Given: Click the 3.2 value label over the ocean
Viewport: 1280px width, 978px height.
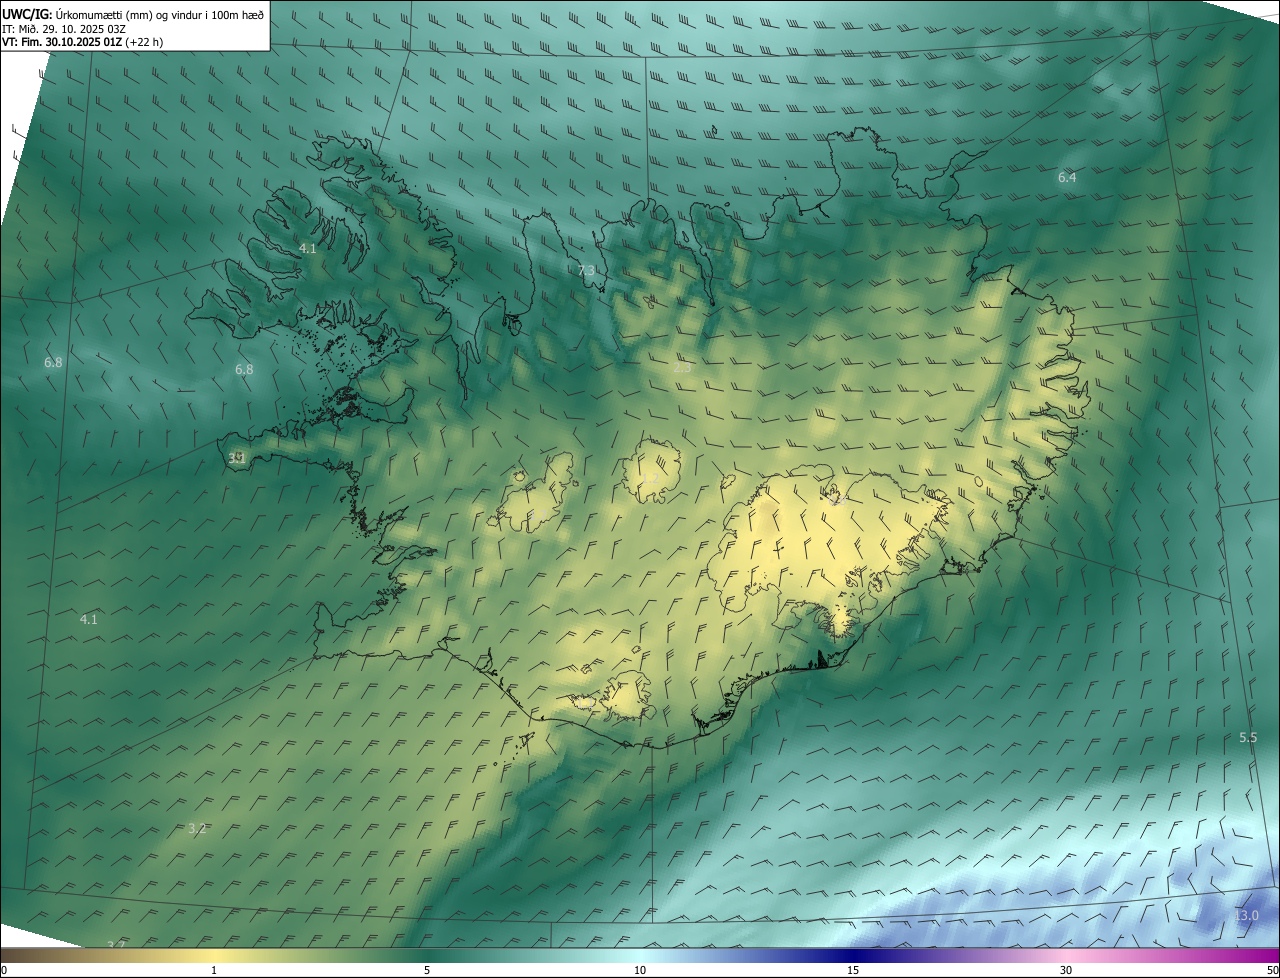Looking at the screenshot, I should pyautogui.click(x=197, y=828).
